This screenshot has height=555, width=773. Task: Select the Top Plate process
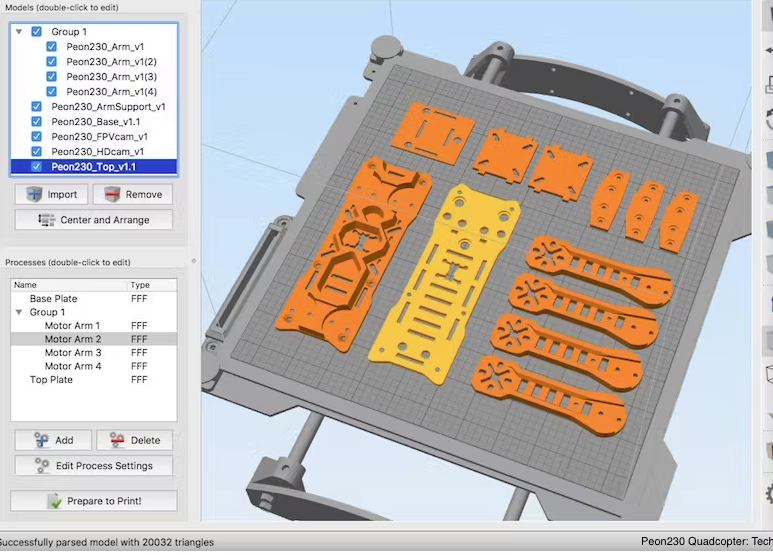pos(51,380)
